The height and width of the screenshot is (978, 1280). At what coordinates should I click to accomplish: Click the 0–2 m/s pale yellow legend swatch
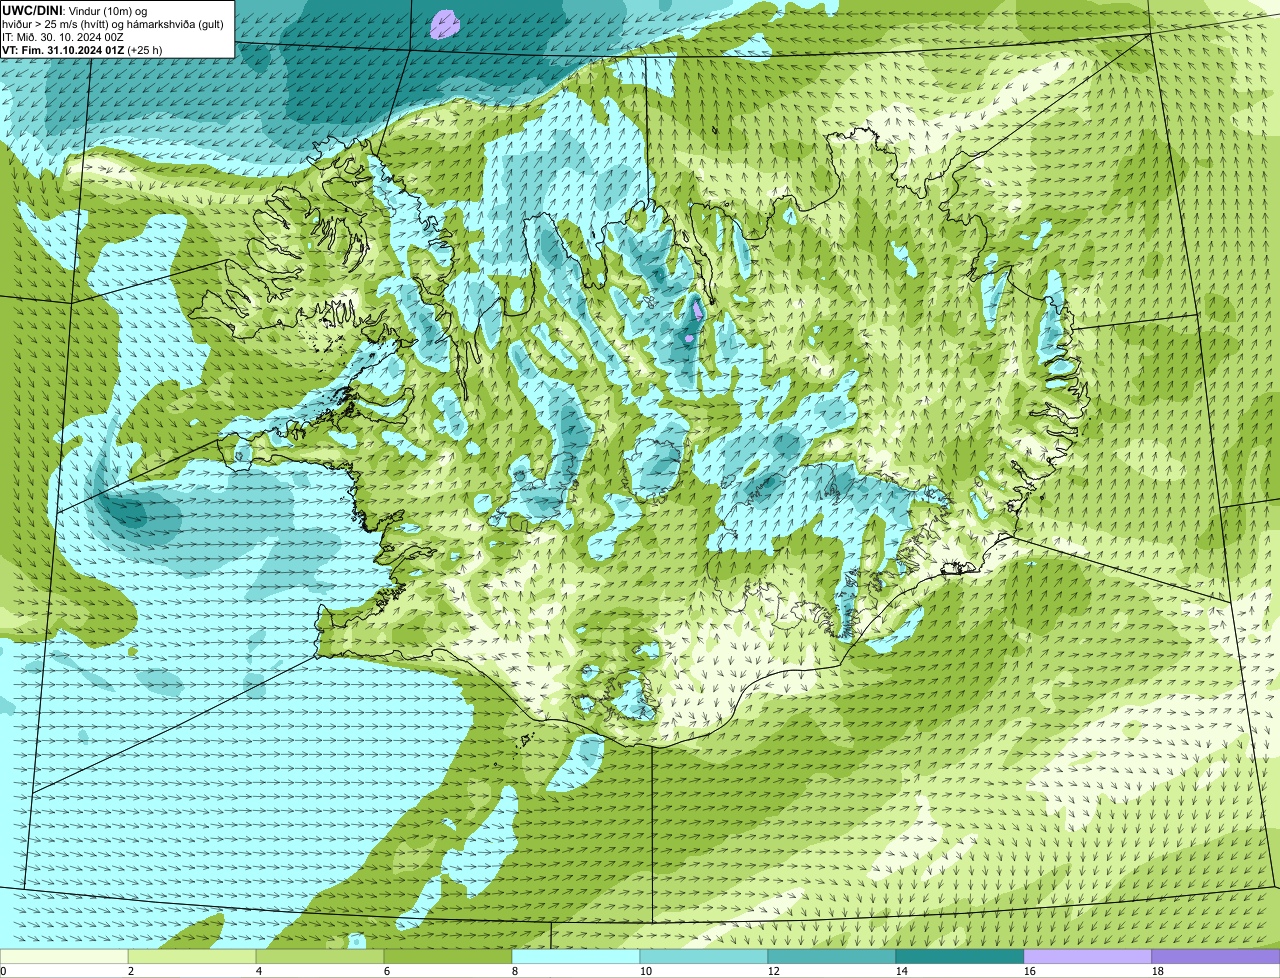coord(64,956)
